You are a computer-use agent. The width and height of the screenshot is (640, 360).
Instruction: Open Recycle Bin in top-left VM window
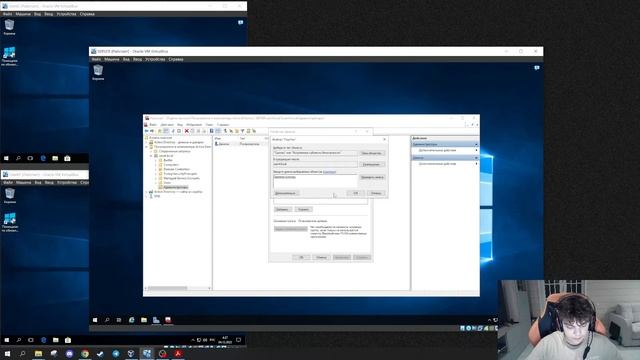pyautogui.click(x=9, y=27)
